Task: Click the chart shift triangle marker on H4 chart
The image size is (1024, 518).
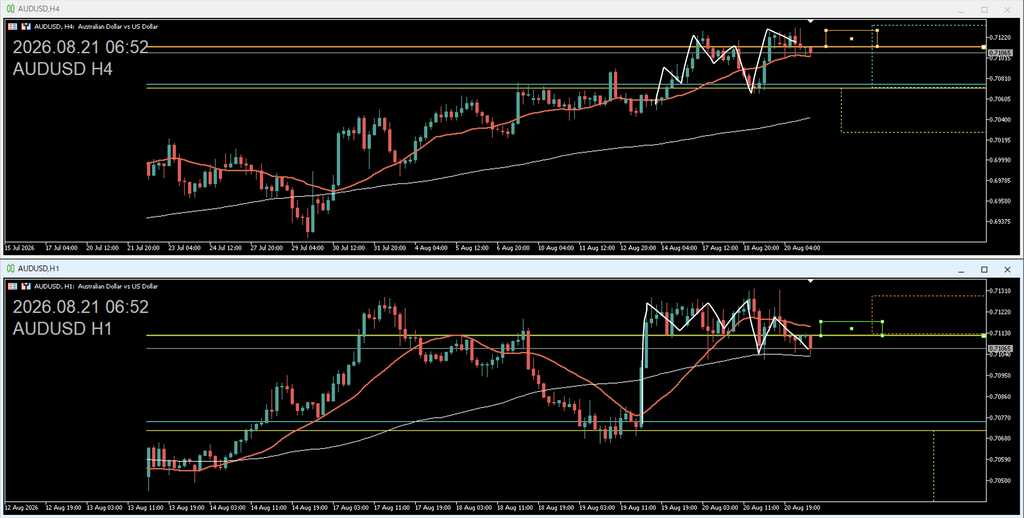Action: tap(810, 22)
